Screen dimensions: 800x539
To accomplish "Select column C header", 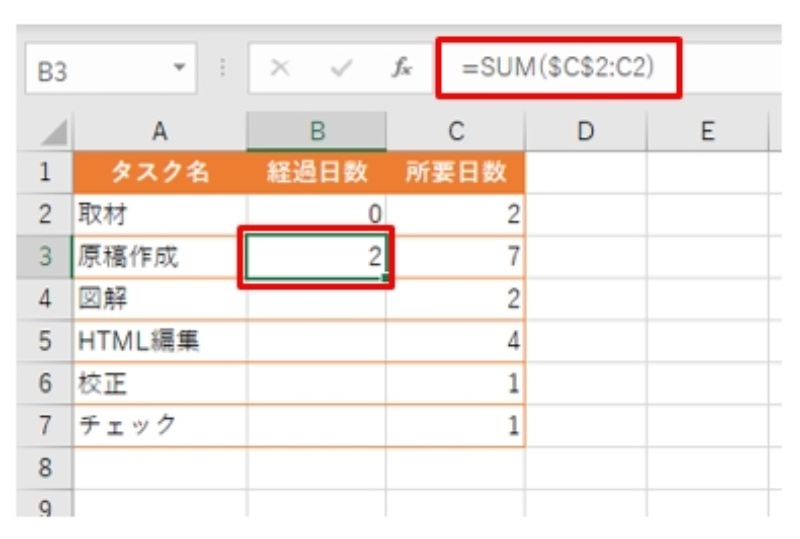I will point(455,130).
